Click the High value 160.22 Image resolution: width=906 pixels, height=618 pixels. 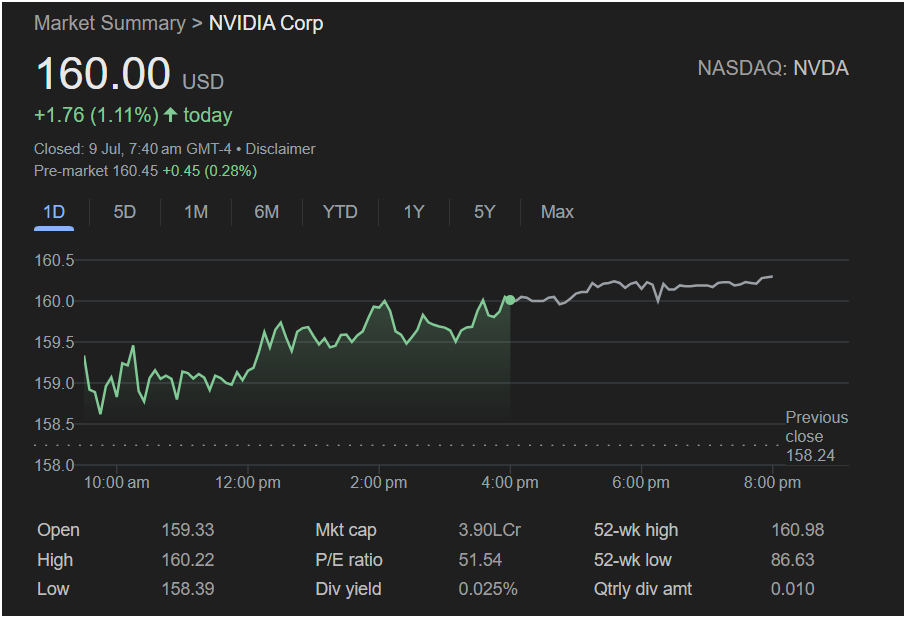(188, 560)
